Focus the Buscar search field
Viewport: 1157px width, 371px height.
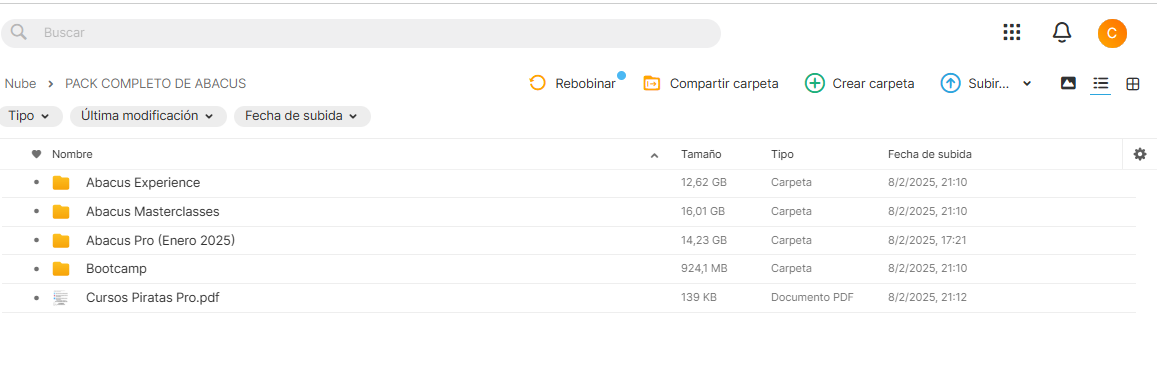(360, 33)
